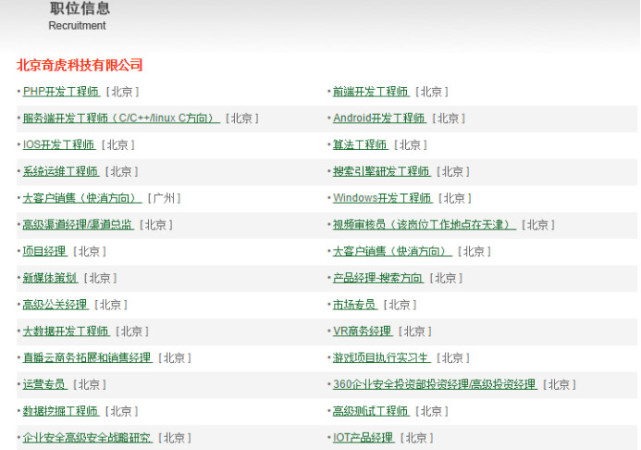Screen dimensions: 641x450
Task: Select the IOT产品经理 position link
Action: pyautogui.click(x=363, y=438)
